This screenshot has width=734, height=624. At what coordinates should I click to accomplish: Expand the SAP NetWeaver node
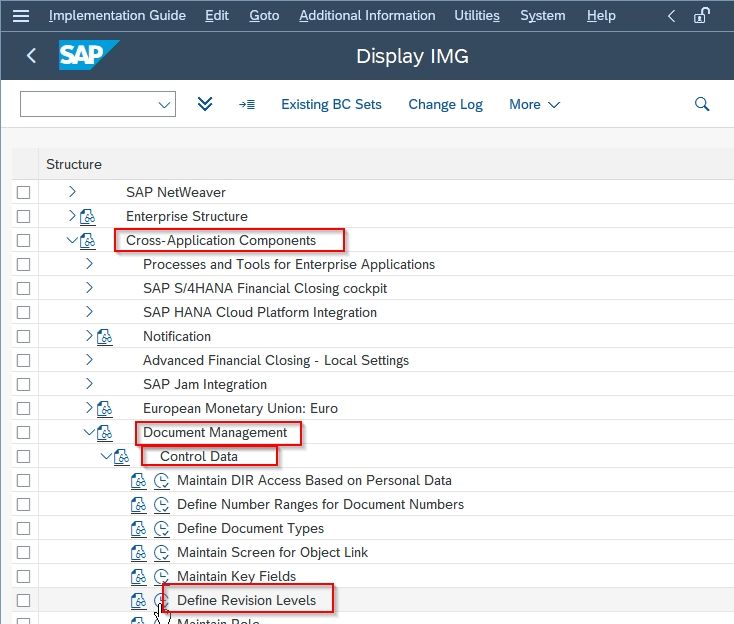(72, 191)
